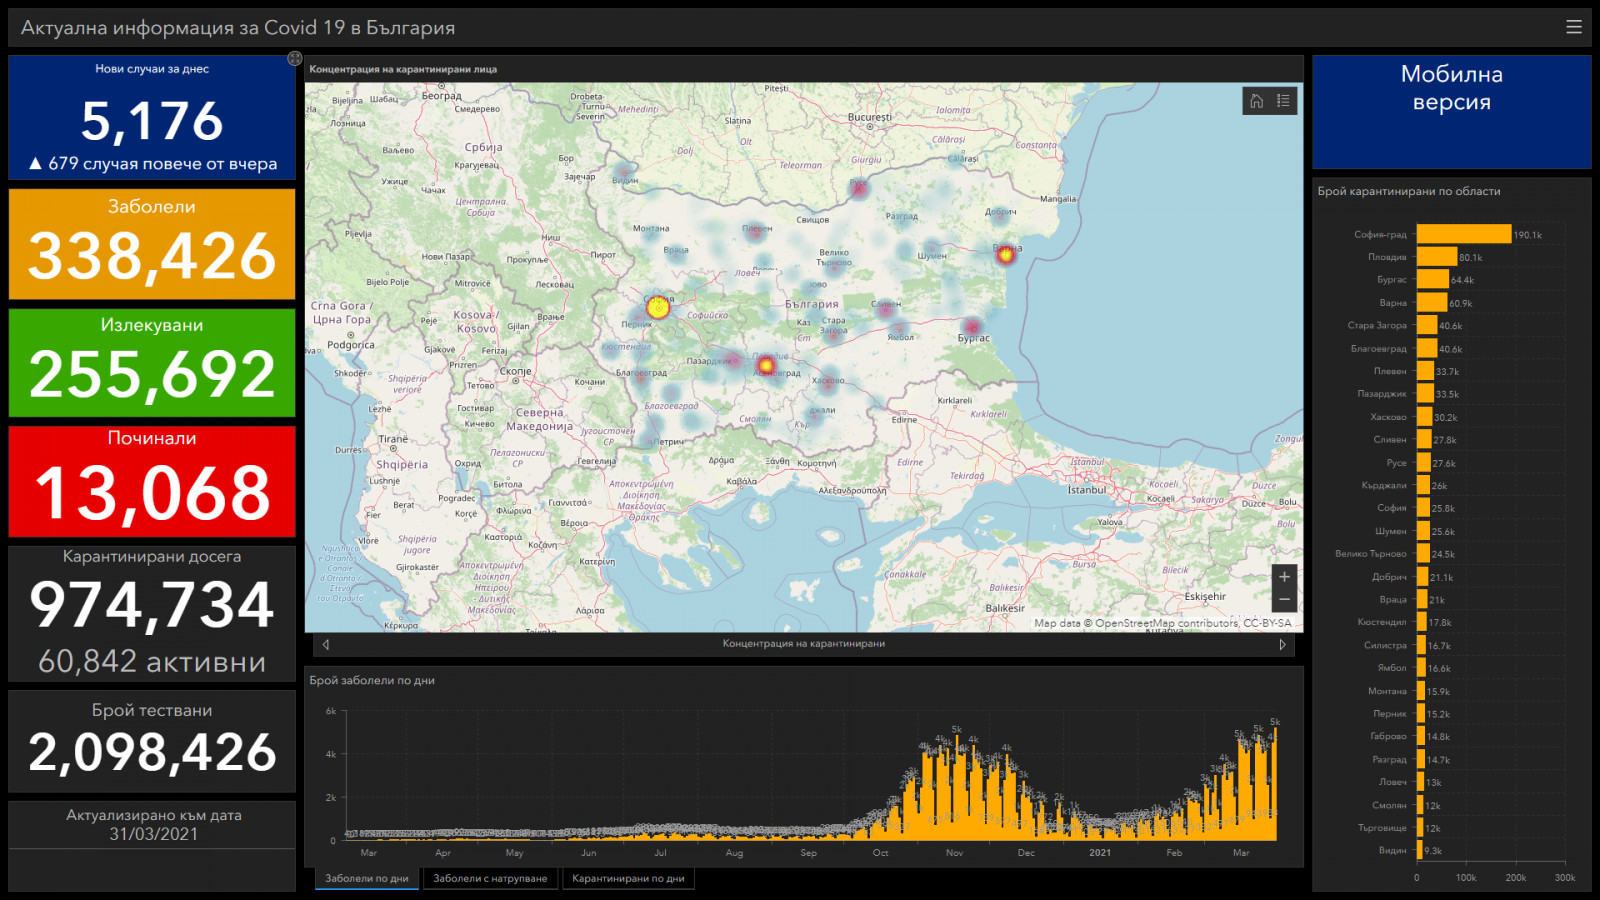The image size is (1600, 900).
Task: Go to previous map with left arrow
Action: pyautogui.click(x=326, y=644)
